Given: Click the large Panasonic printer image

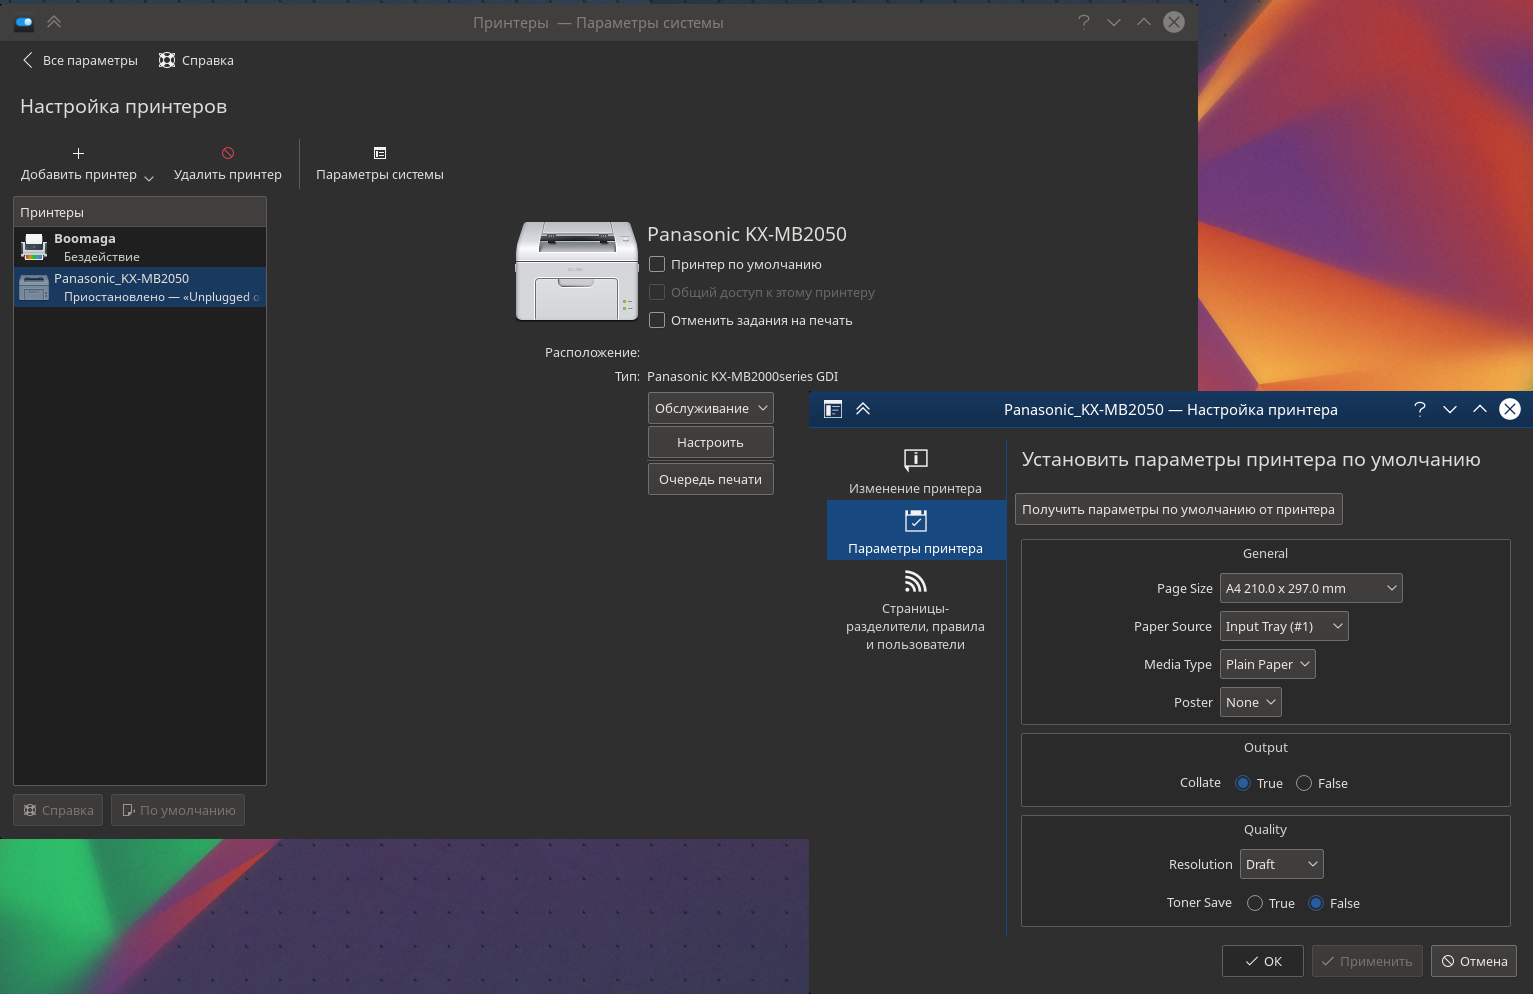Looking at the screenshot, I should click(x=576, y=271).
